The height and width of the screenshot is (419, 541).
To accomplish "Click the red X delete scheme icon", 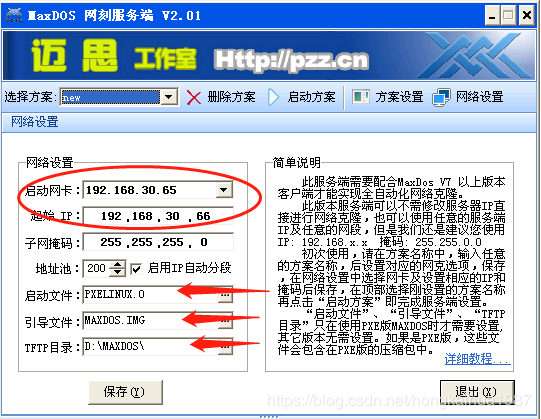I will point(194,97).
